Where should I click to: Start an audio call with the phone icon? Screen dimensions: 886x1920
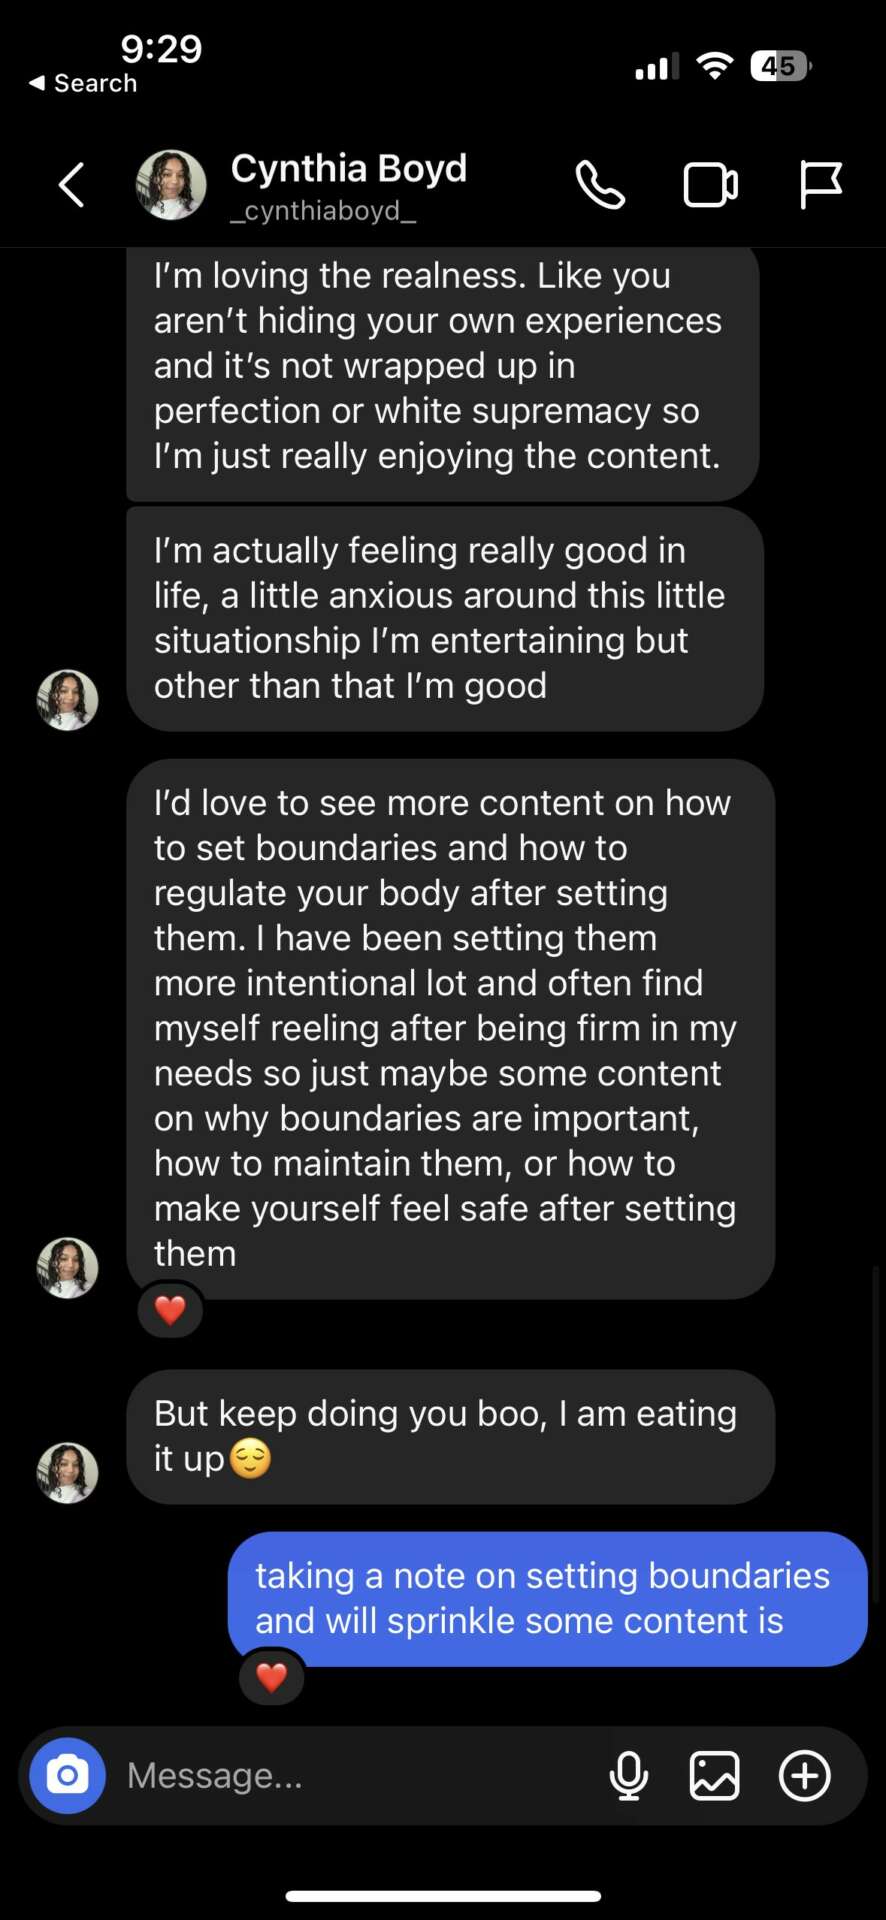(600, 186)
